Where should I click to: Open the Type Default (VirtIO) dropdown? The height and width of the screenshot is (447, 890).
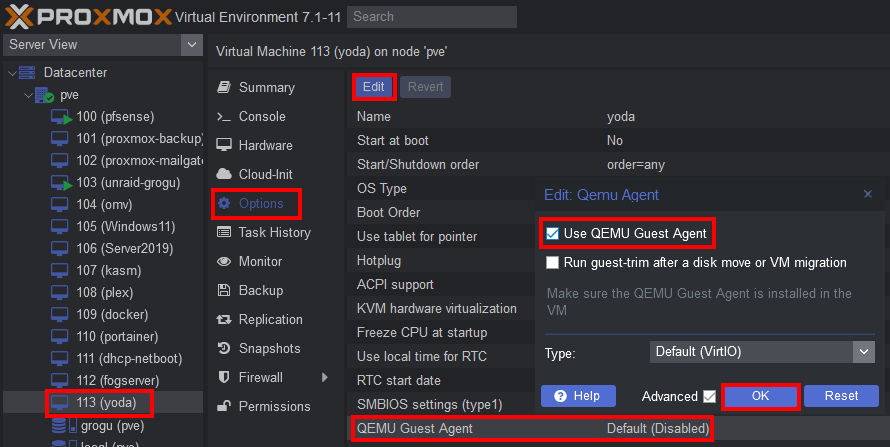click(x=864, y=351)
